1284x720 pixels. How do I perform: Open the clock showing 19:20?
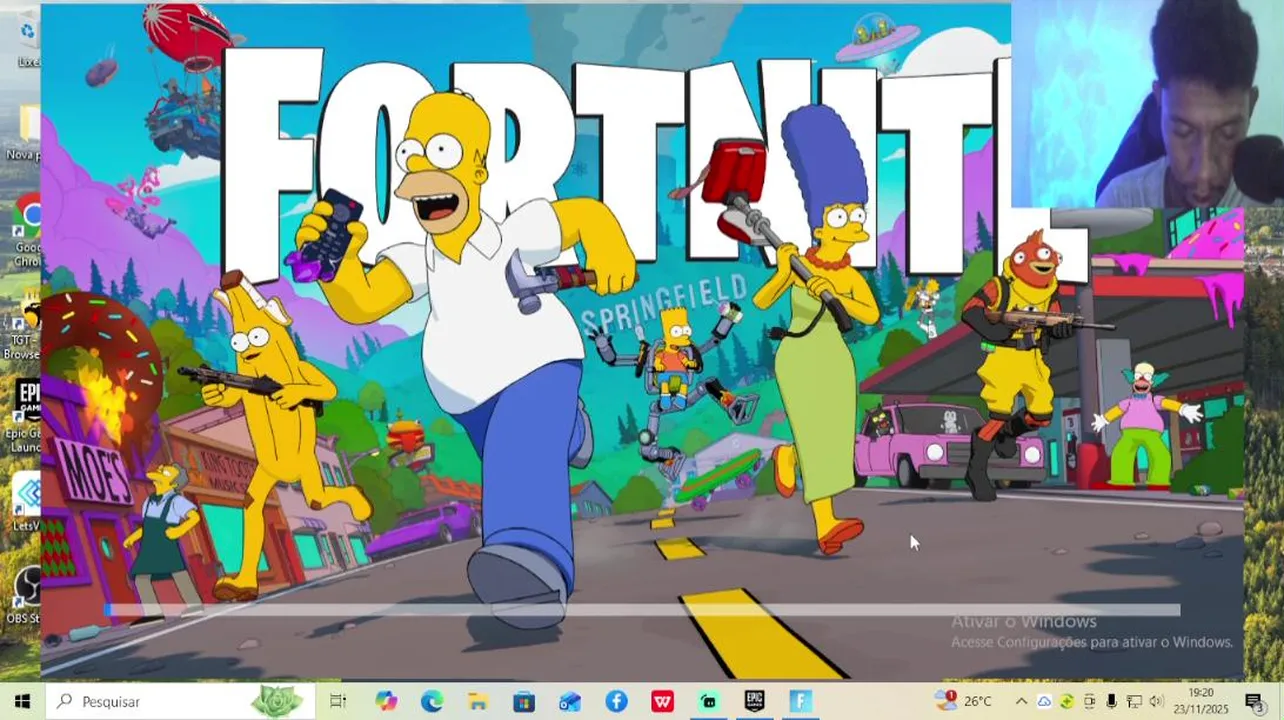(x=1202, y=701)
